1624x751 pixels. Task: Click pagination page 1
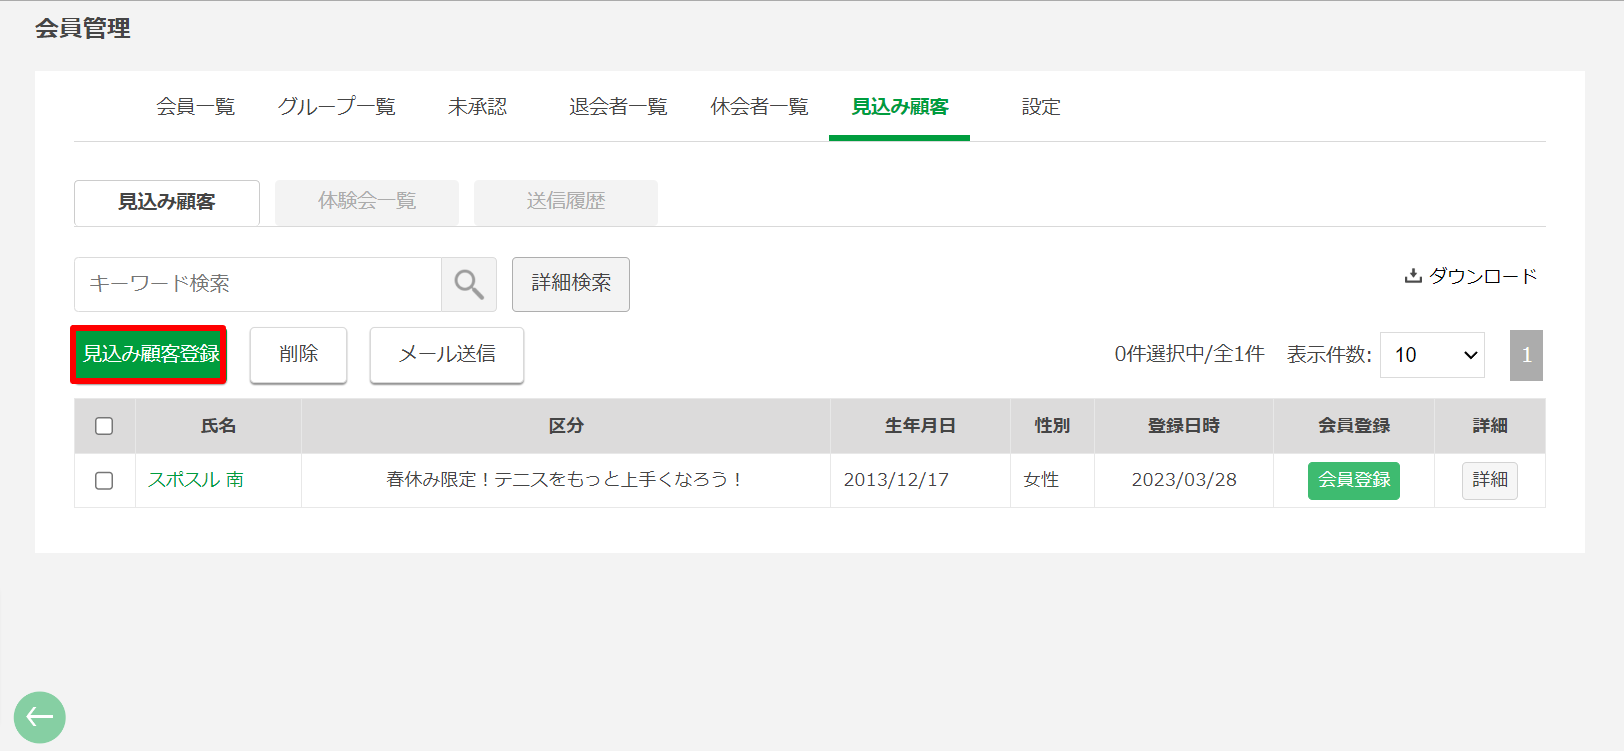click(x=1526, y=355)
